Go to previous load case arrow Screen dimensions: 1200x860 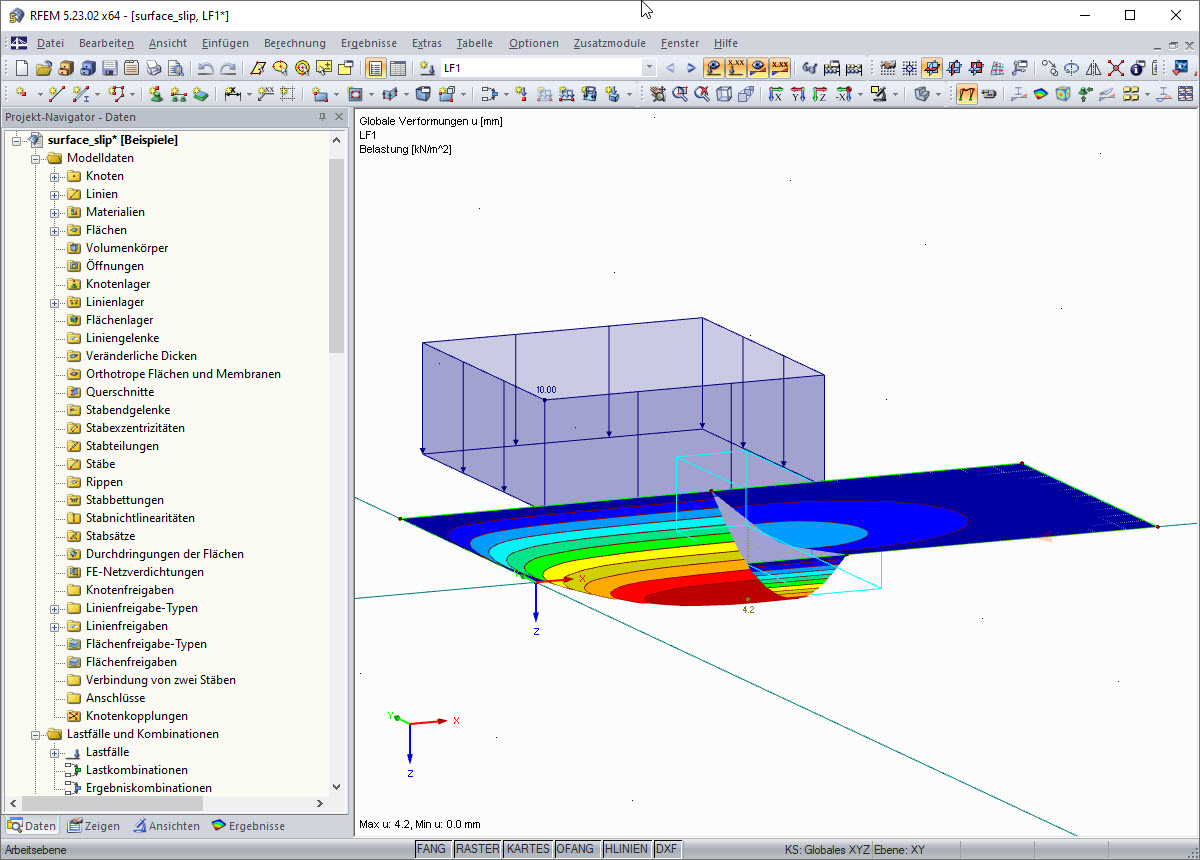coord(670,68)
